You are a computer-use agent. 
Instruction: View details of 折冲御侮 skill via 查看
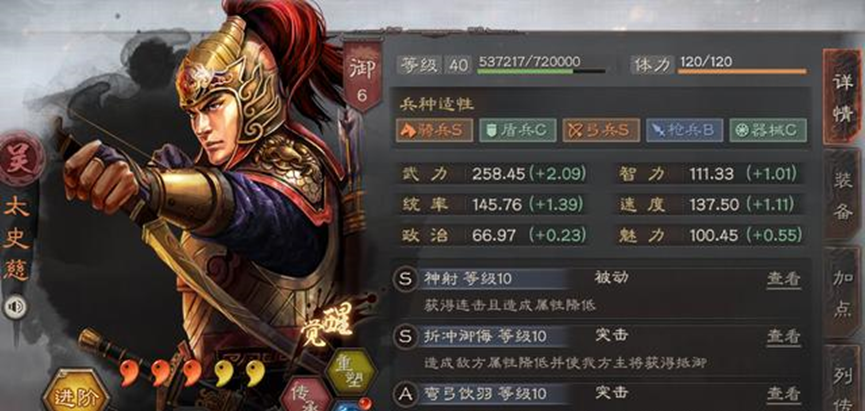tap(783, 336)
